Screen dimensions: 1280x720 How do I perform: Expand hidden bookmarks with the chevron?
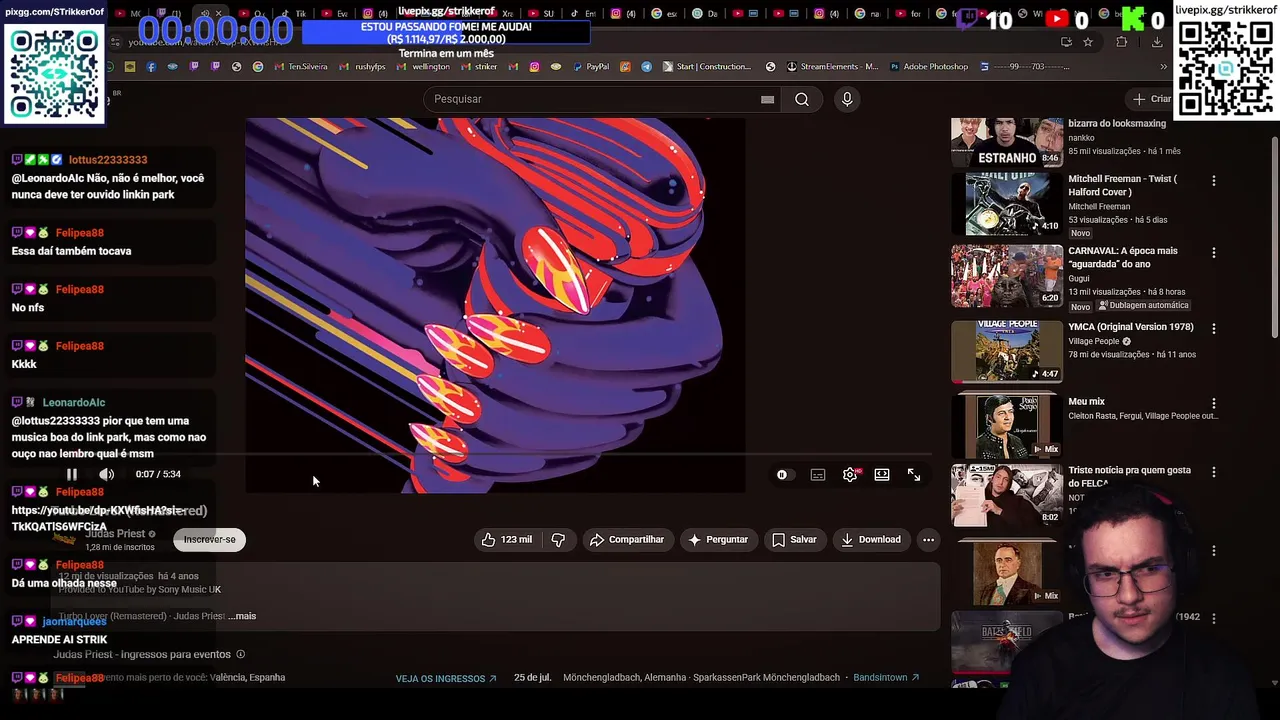tap(1163, 67)
